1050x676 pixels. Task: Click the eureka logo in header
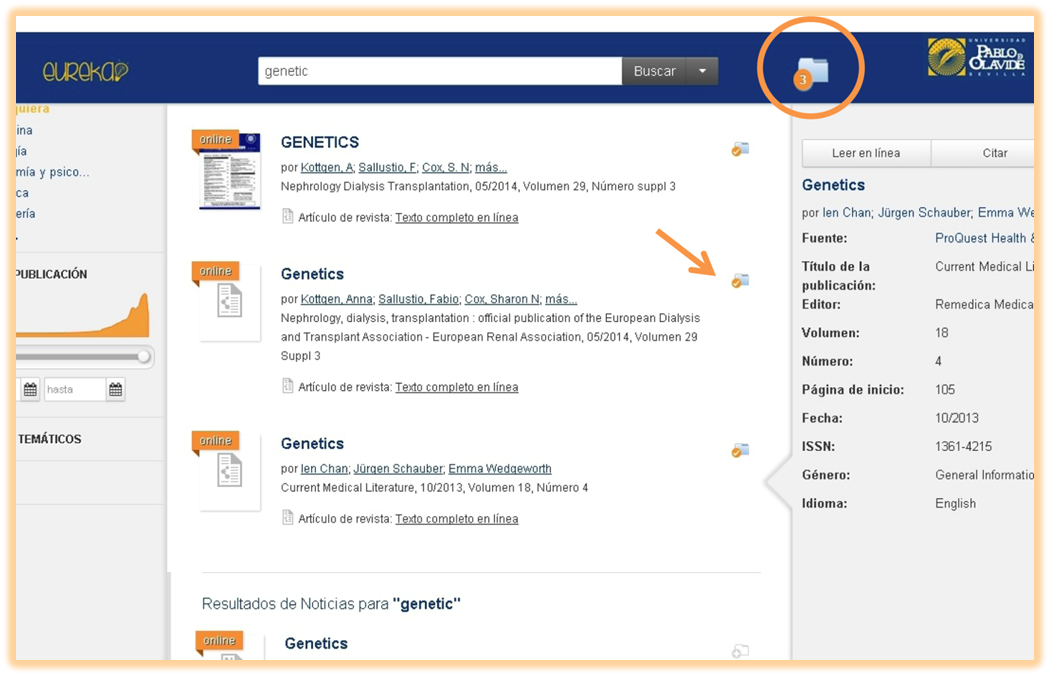pos(86,72)
